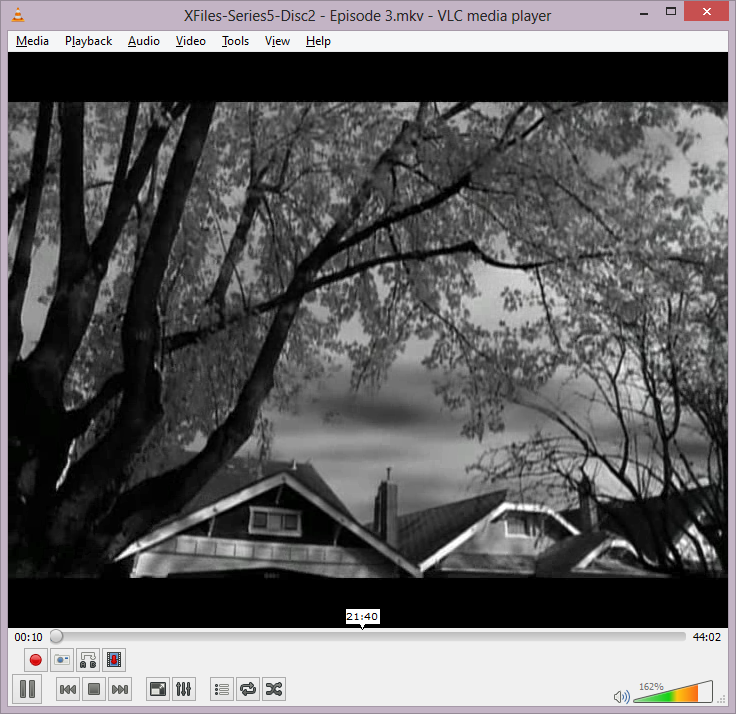Click the video display area

point(368,339)
